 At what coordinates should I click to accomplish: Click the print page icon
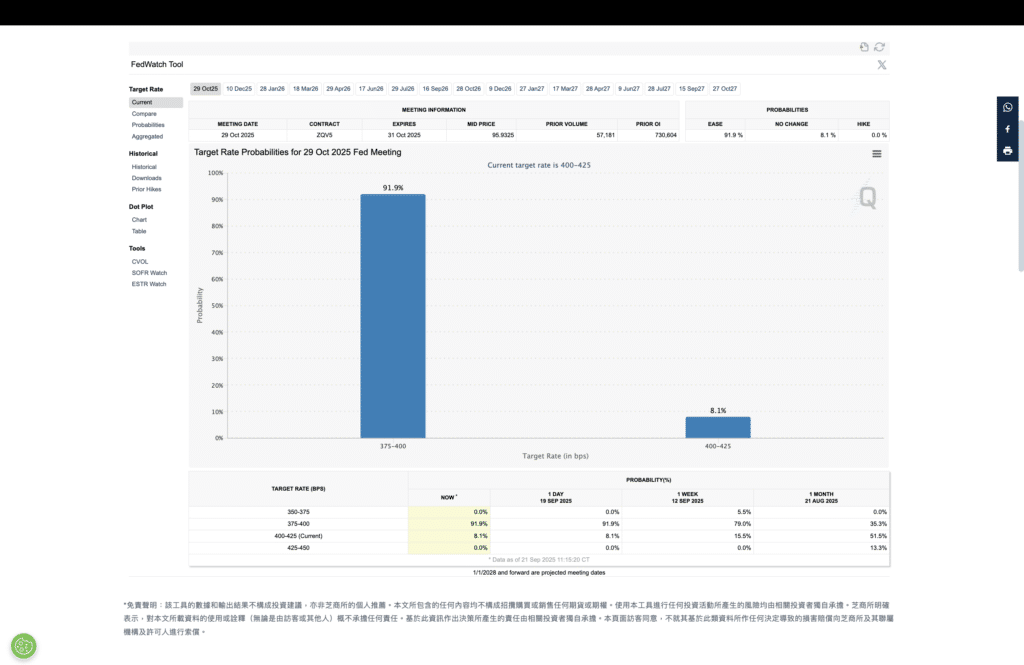point(1007,151)
